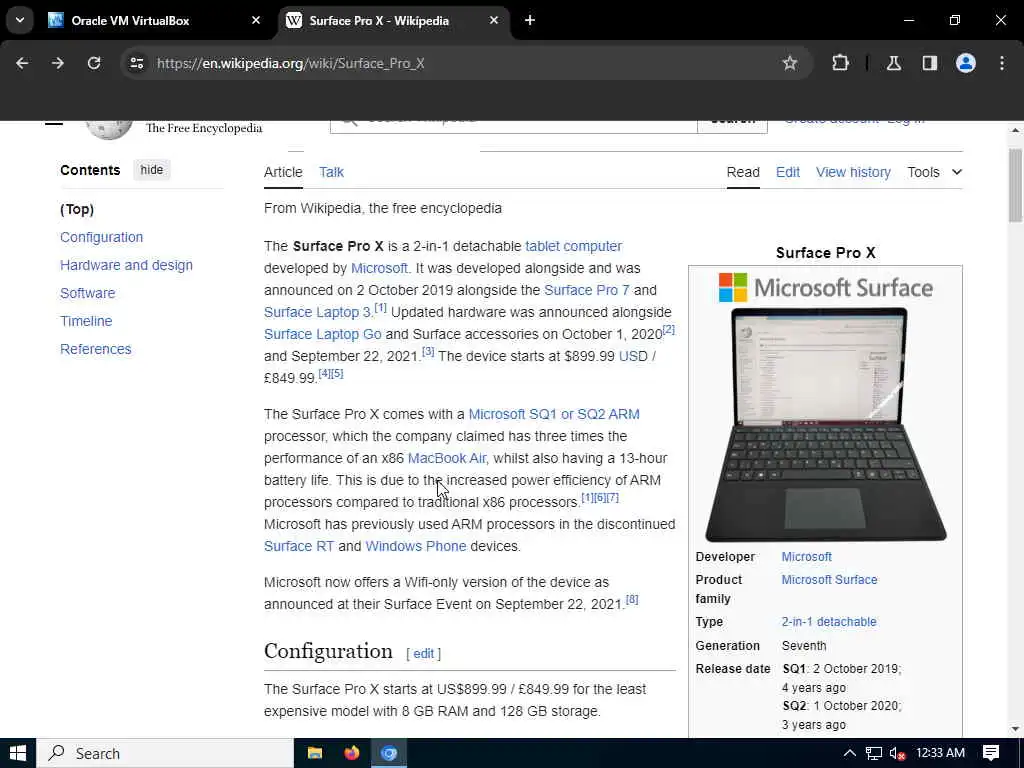Click the taskbar Search box

165,754
